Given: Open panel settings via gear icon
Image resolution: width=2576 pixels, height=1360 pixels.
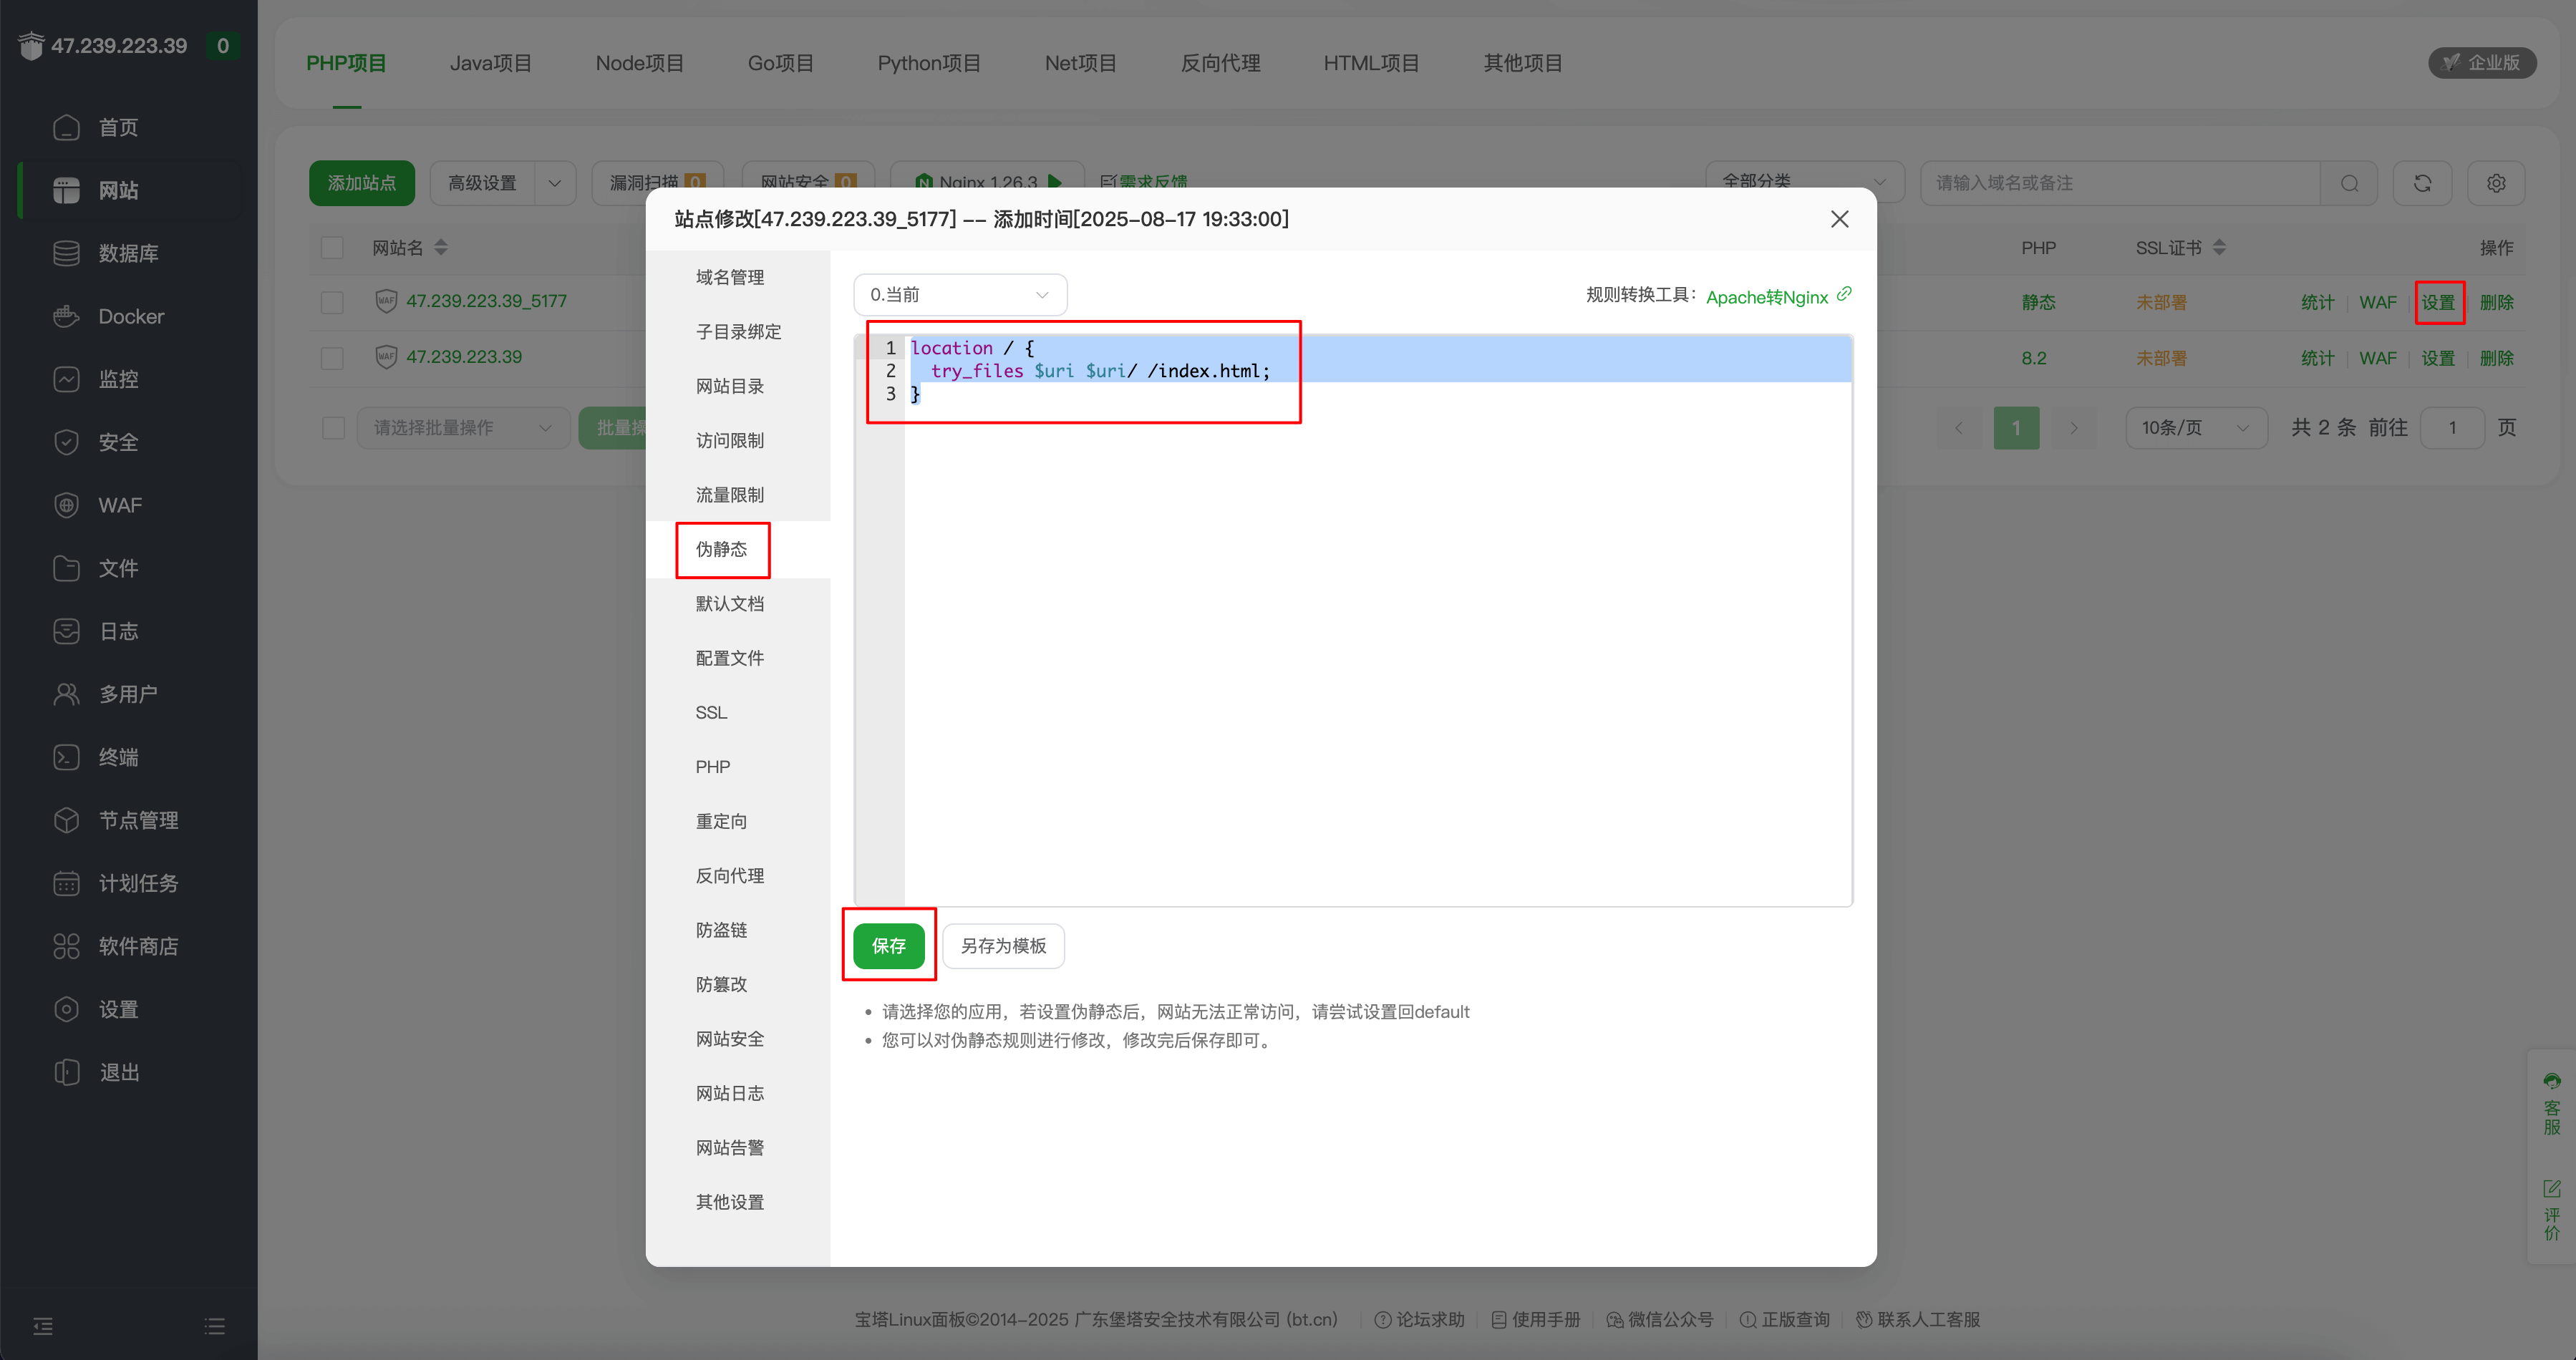Looking at the screenshot, I should coord(2496,183).
